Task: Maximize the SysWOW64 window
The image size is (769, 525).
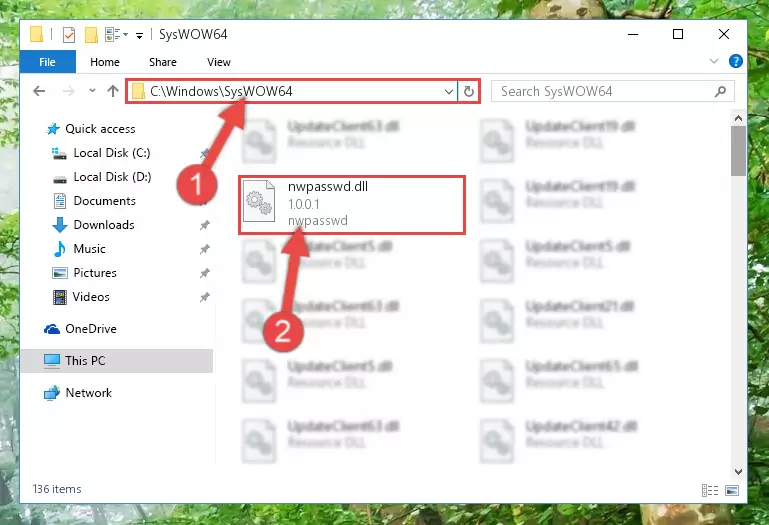Action: point(678,34)
